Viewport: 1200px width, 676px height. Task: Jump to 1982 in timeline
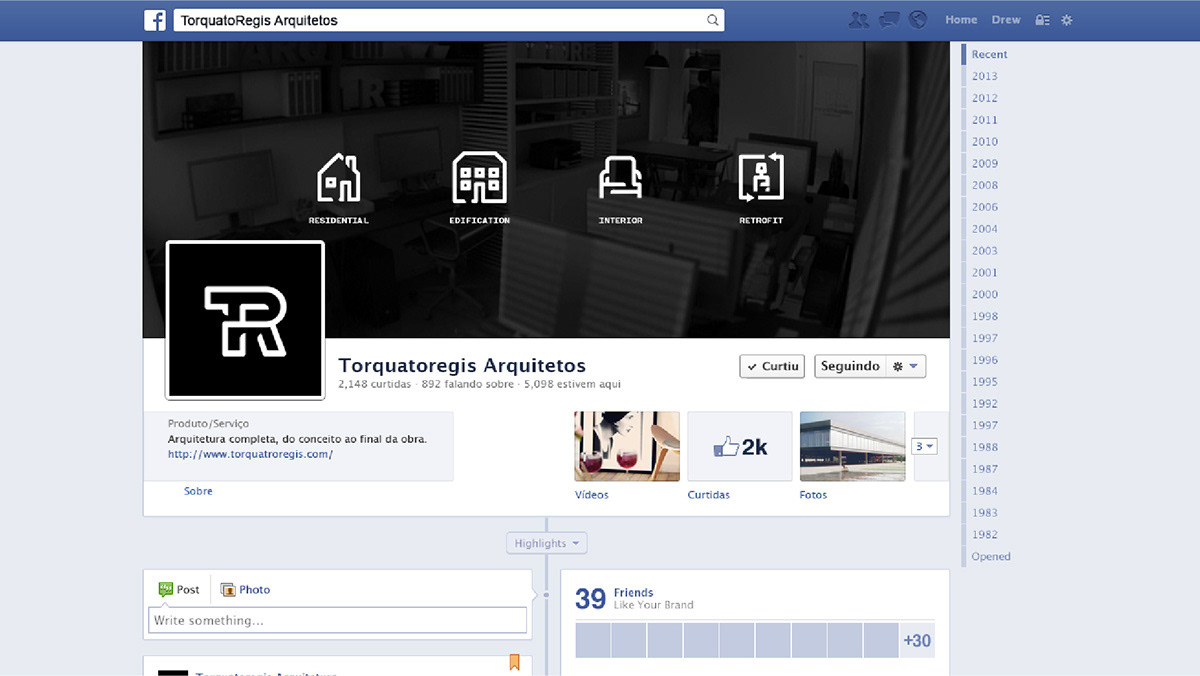pyautogui.click(x=985, y=535)
